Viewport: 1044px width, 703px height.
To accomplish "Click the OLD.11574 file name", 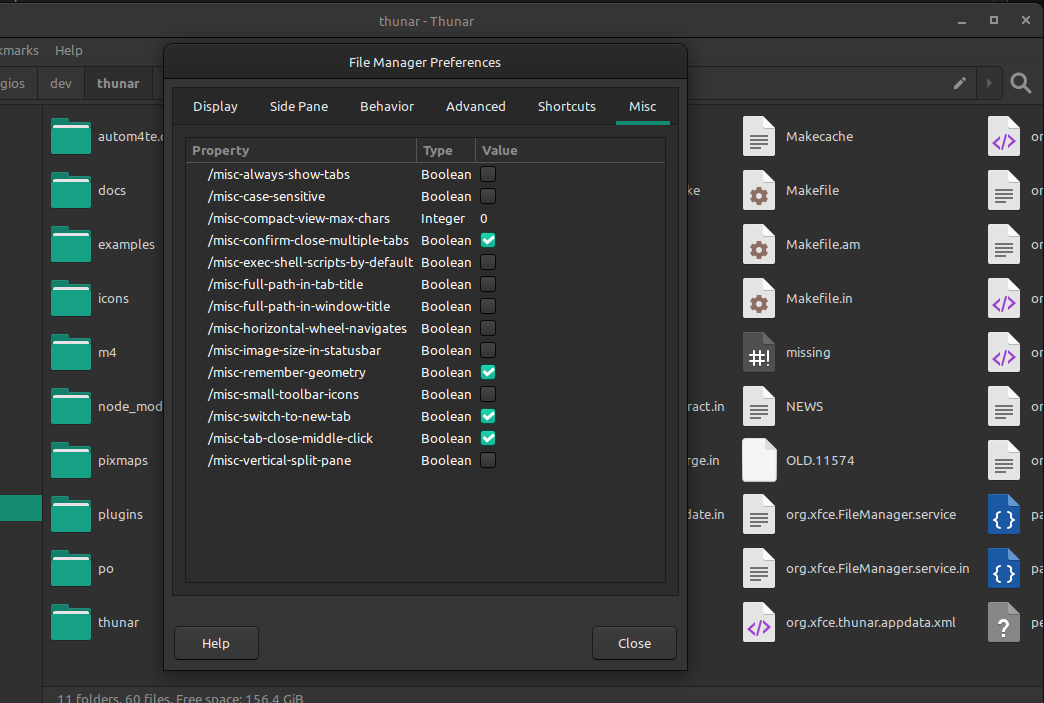I will point(820,460).
